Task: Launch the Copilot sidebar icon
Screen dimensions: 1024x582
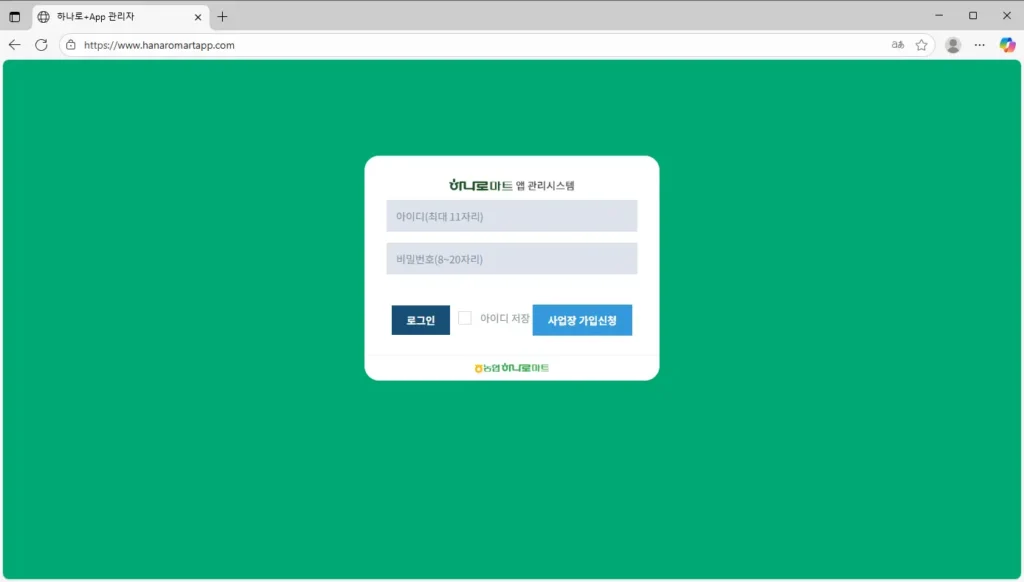Action: point(1007,45)
